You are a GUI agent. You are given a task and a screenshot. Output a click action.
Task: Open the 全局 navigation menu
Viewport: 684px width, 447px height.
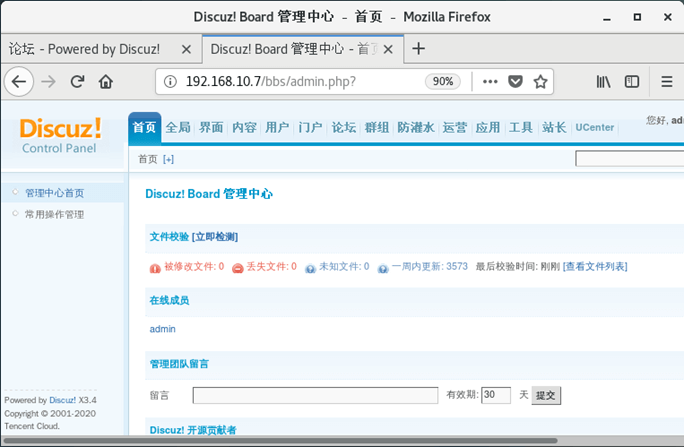coord(178,127)
